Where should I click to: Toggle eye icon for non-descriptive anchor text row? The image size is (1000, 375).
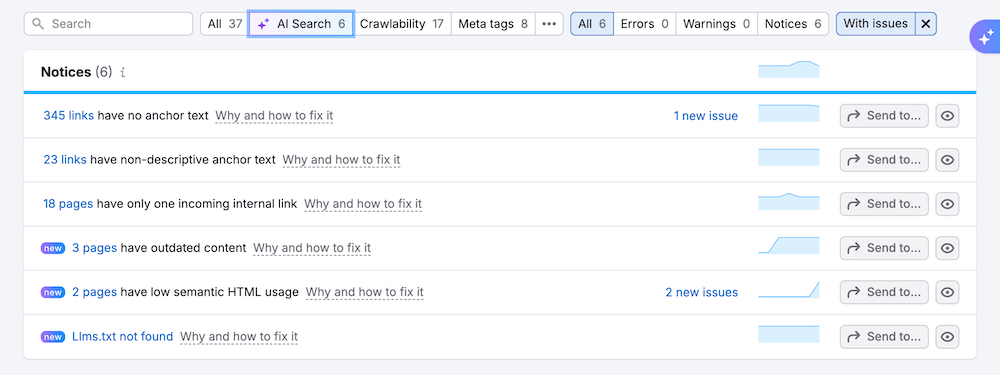point(947,160)
